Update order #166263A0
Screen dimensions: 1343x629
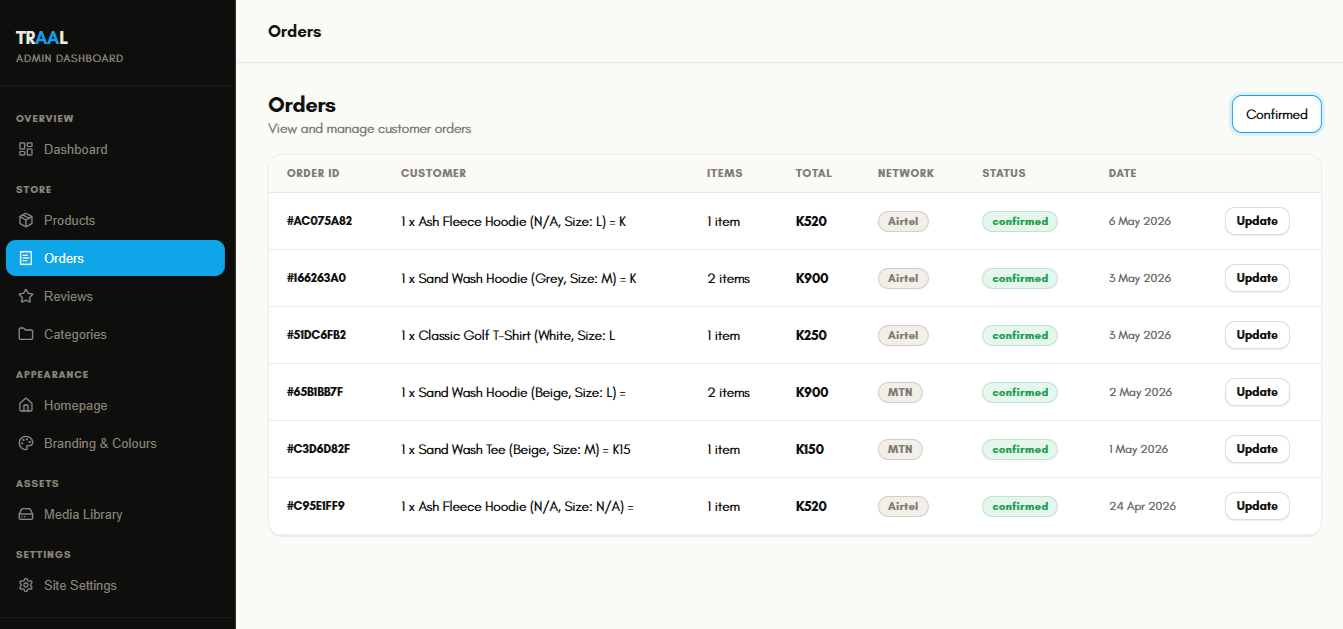point(1257,278)
